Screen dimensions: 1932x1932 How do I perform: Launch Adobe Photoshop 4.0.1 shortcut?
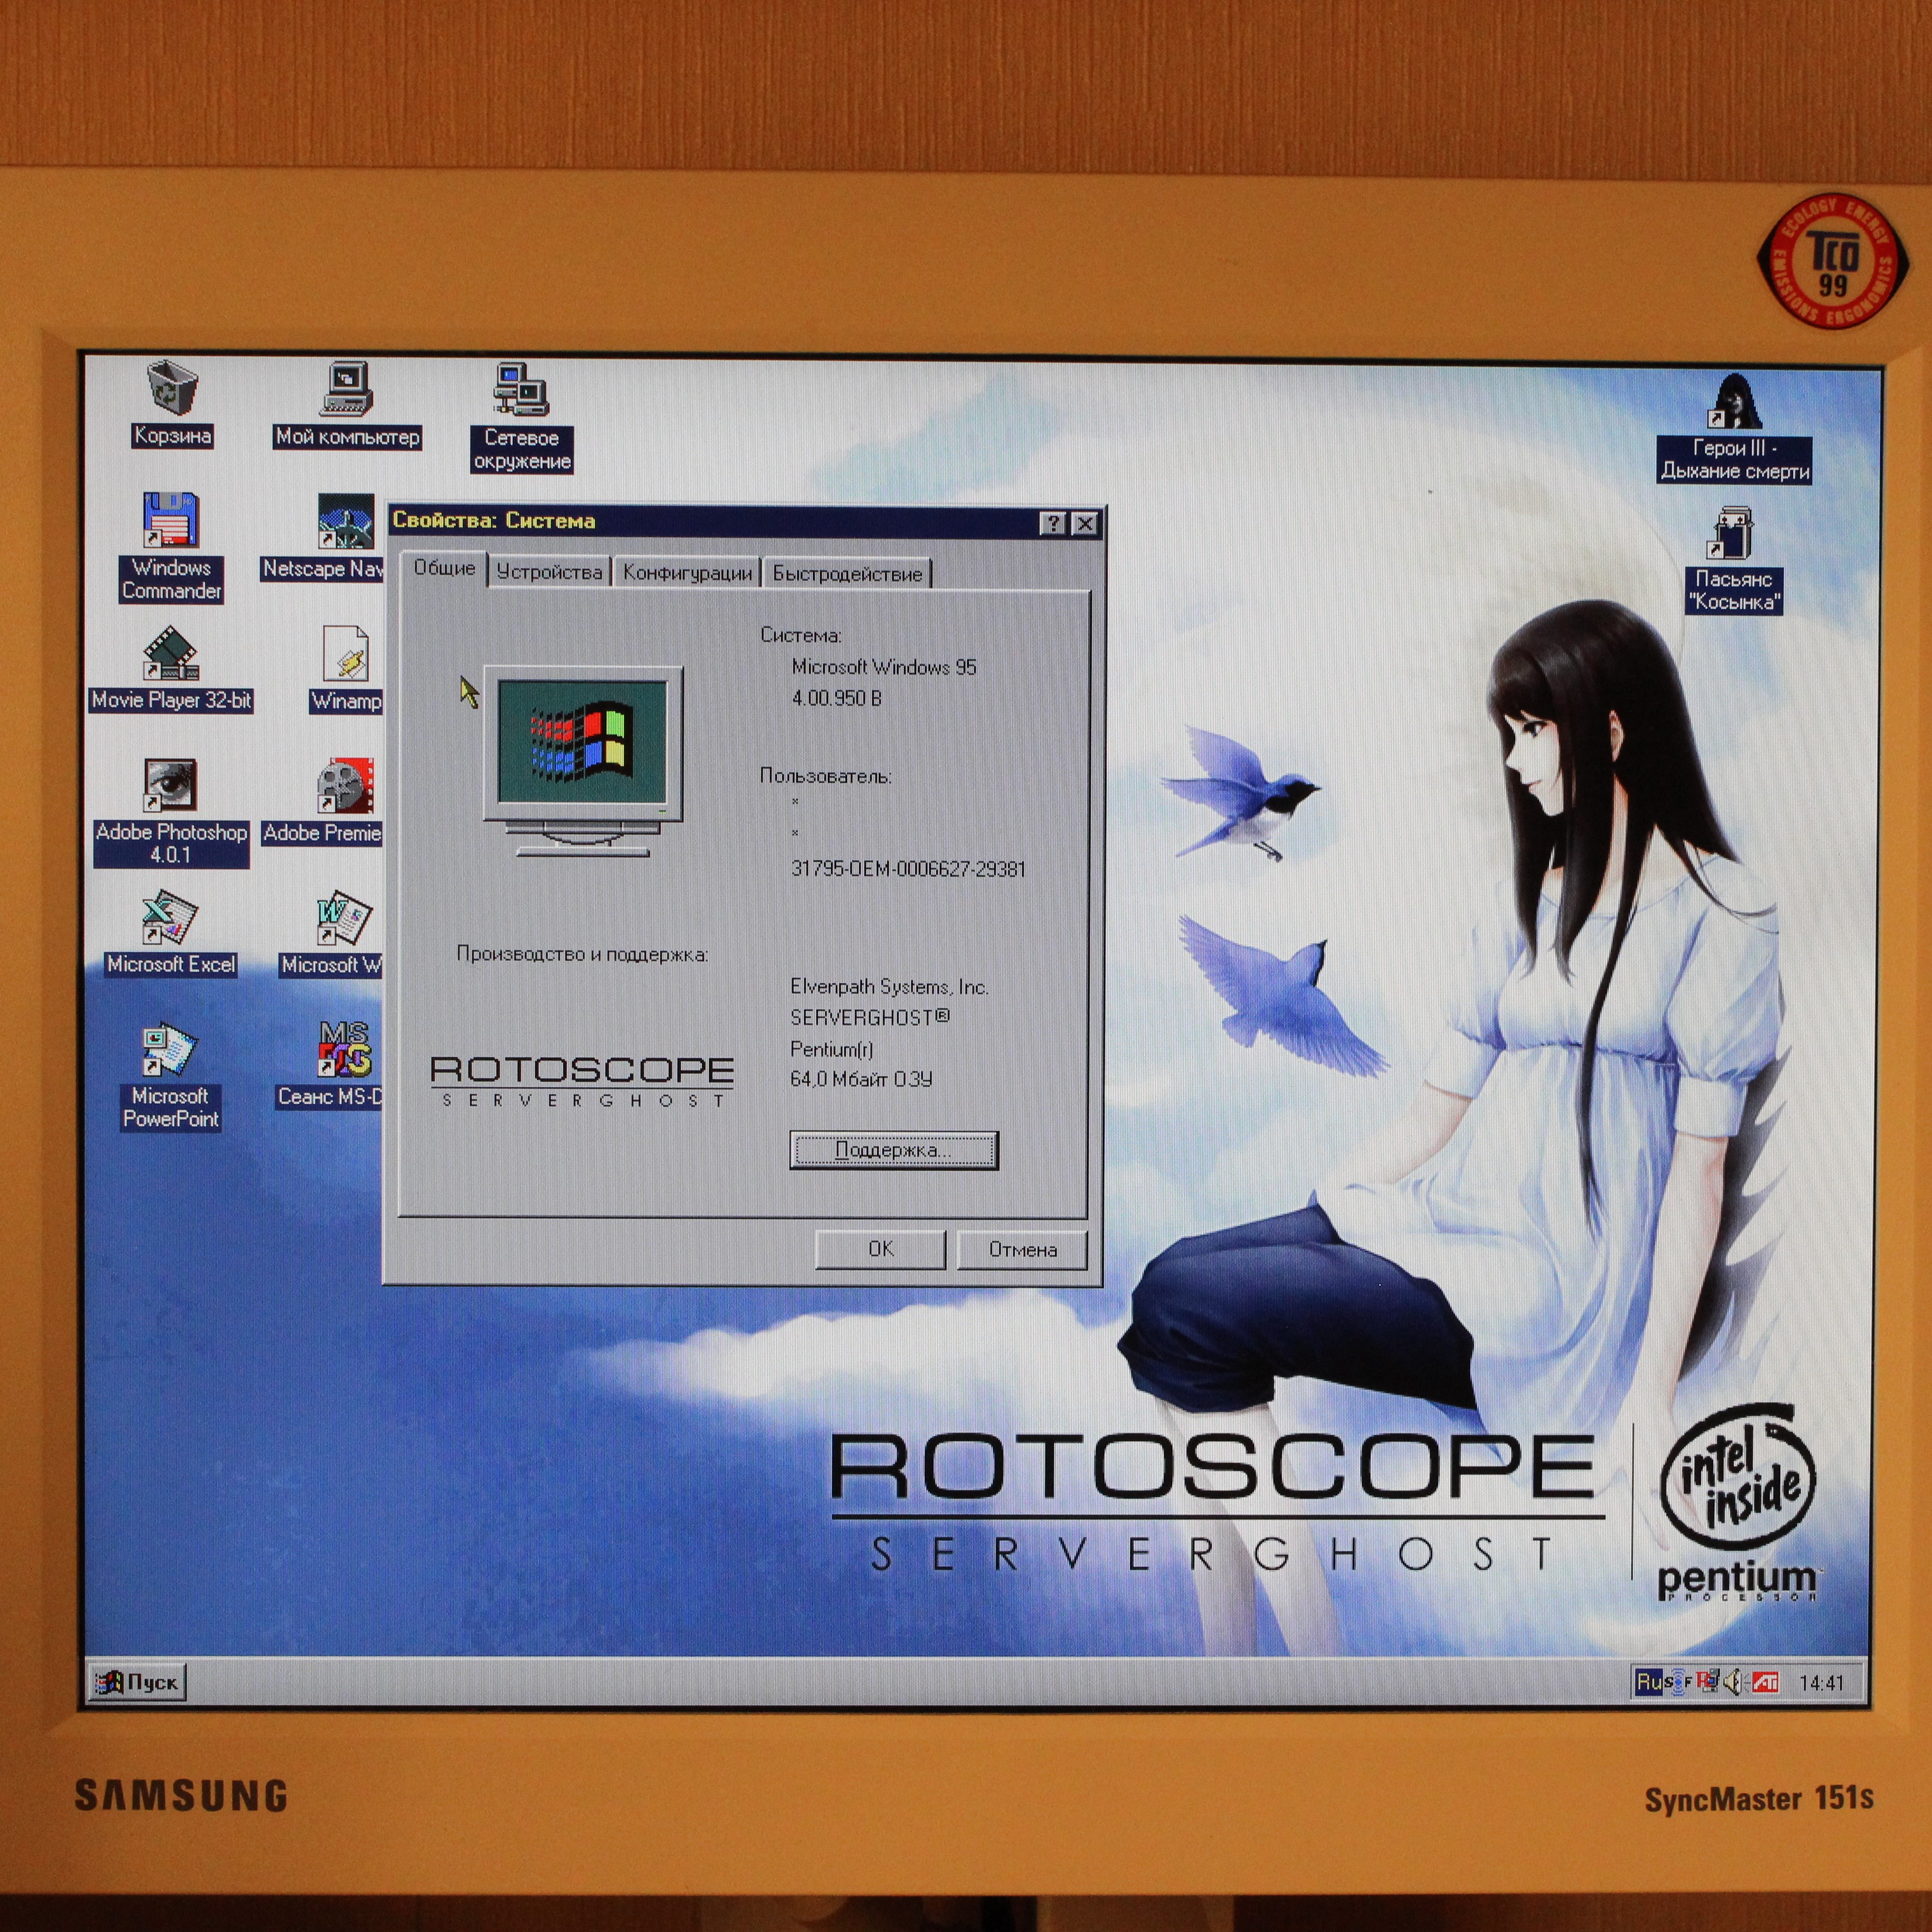click(170, 786)
